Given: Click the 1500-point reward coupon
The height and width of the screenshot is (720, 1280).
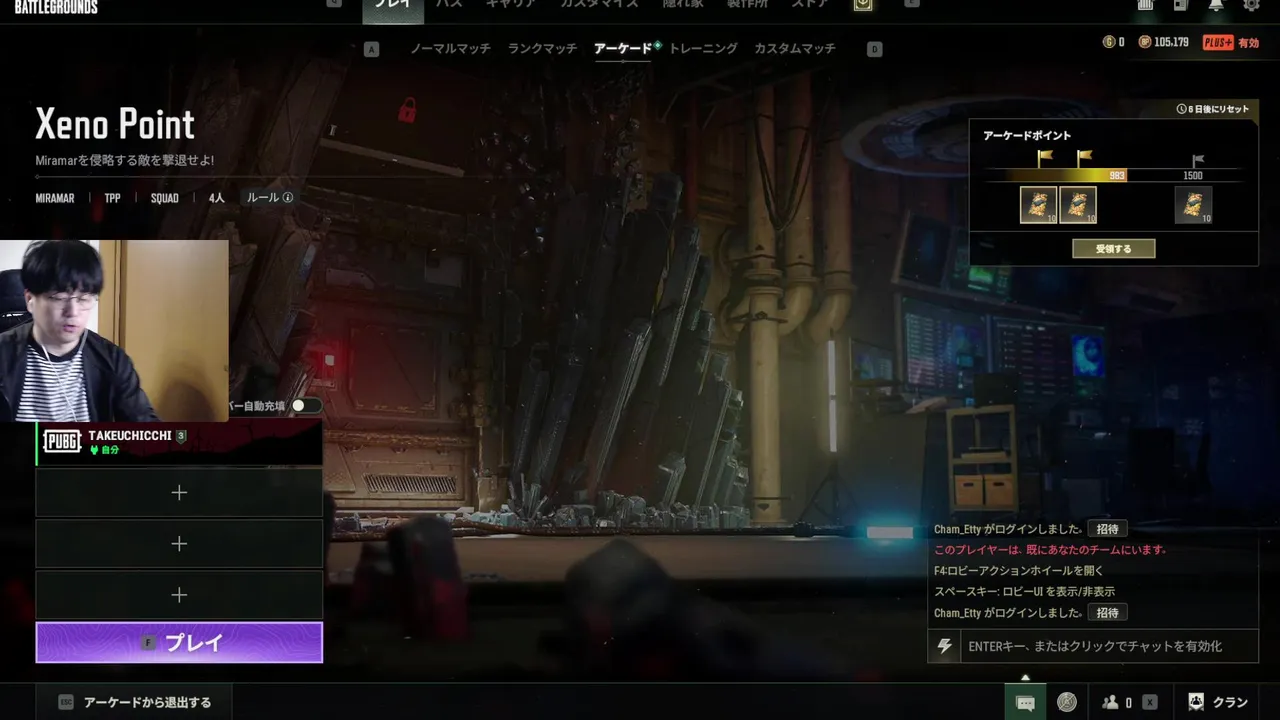Looking at the screenshot, I should pyautogui.click(x=1193, y=205).
